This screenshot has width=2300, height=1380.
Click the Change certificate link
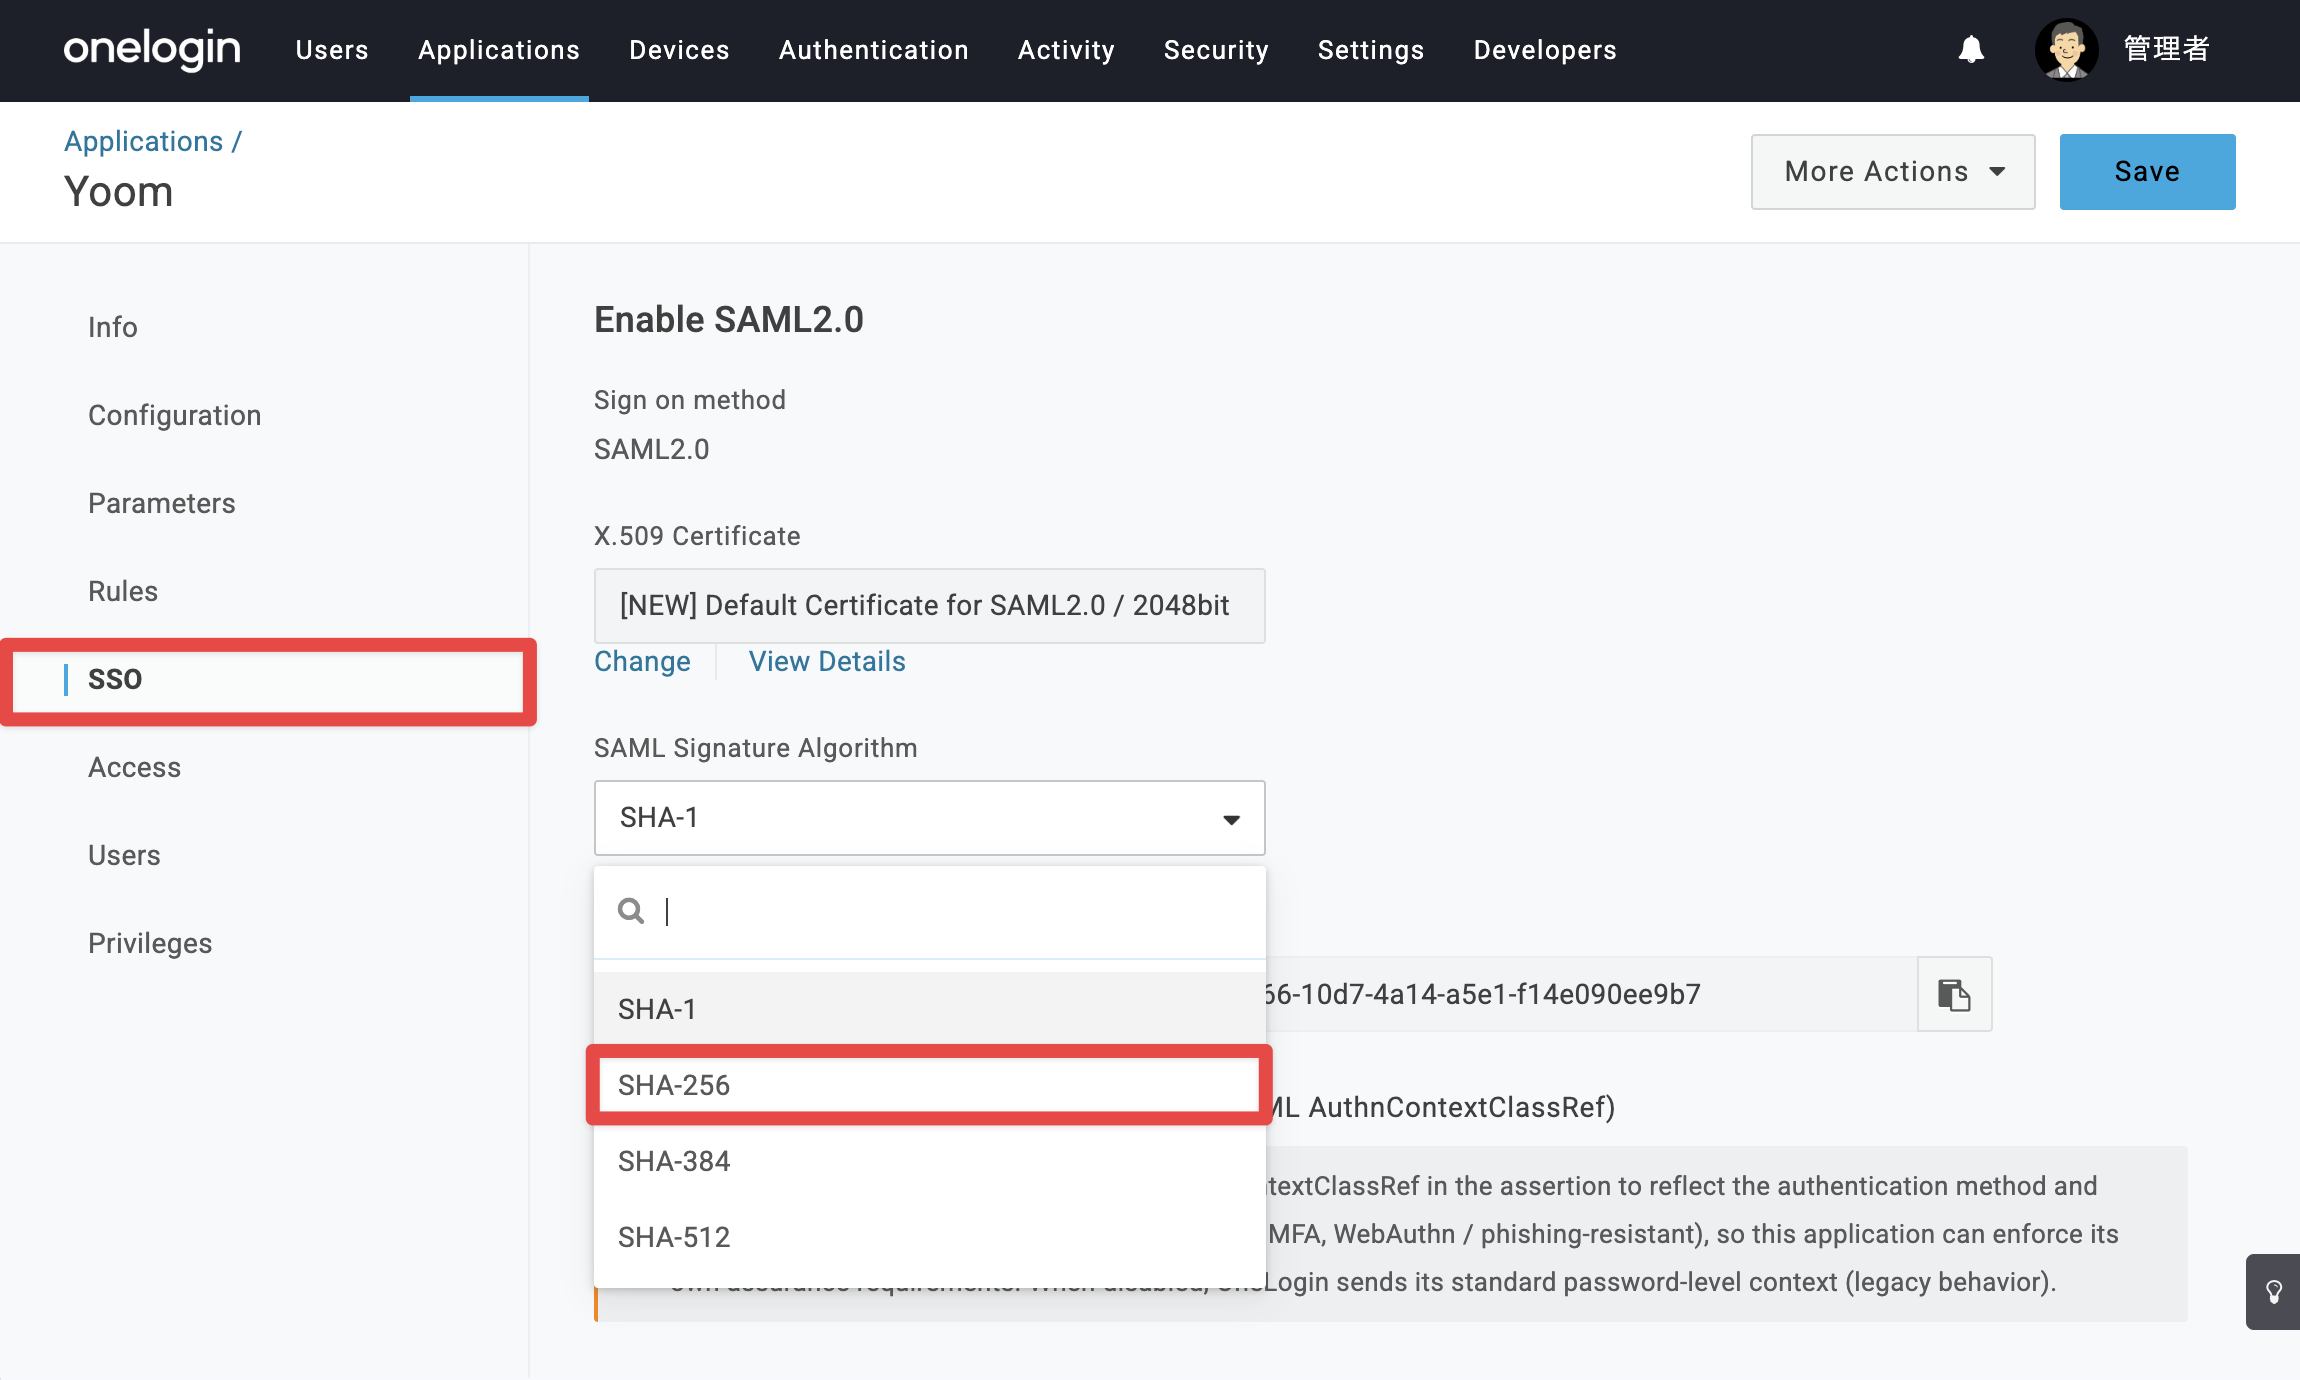click(x=642, y=662)
